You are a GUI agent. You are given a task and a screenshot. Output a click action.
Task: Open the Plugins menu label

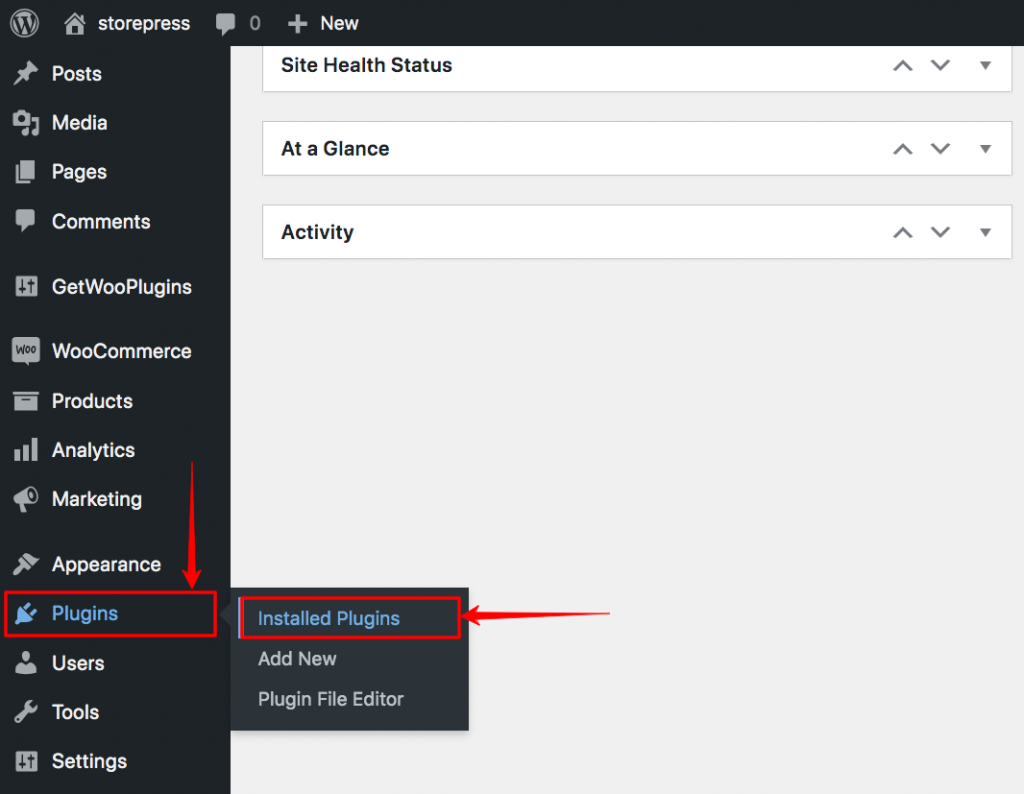pos(84,614)
